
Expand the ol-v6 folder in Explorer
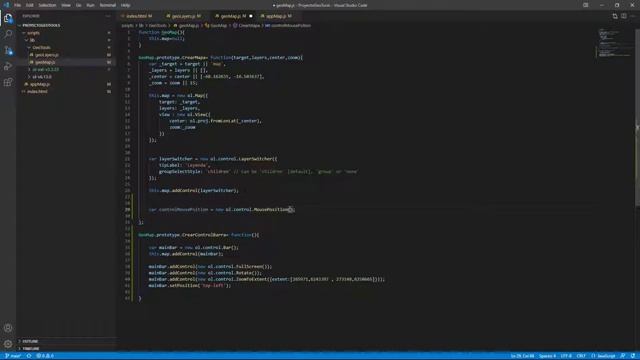(x=42, y=77)
